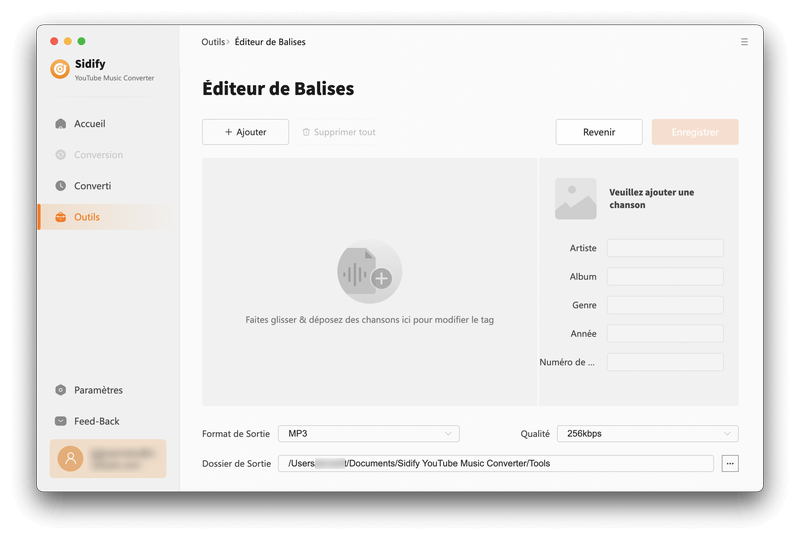Image resolution: width=800 pixels, height=540 pixels.
Task: Focus the Artiste text field
Action: pyautogui.click(x=664, y=248)
